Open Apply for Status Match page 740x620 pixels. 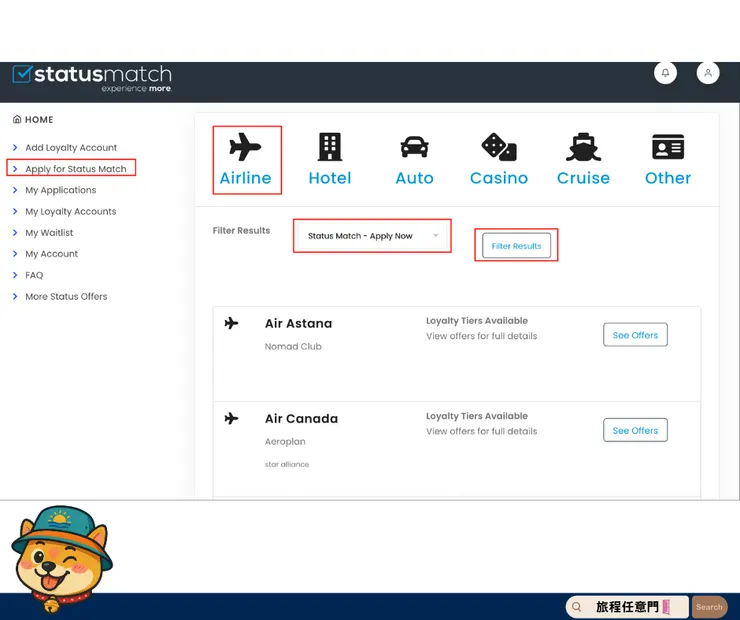point(76,169)
